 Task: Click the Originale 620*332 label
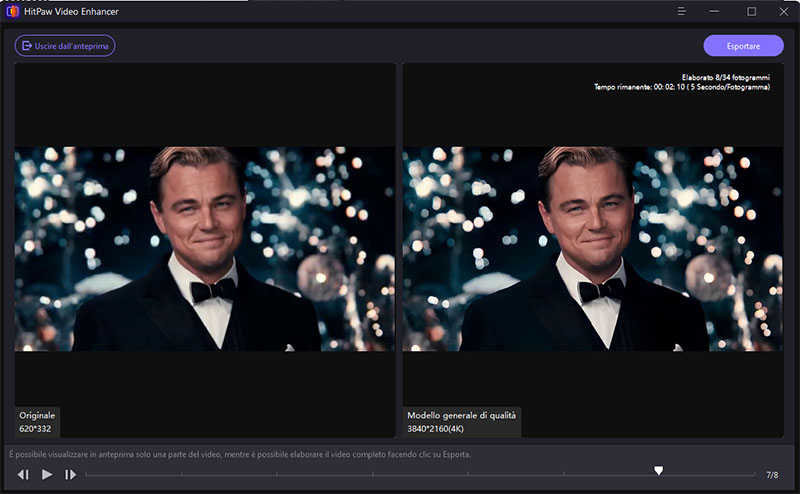coord(37,422)
